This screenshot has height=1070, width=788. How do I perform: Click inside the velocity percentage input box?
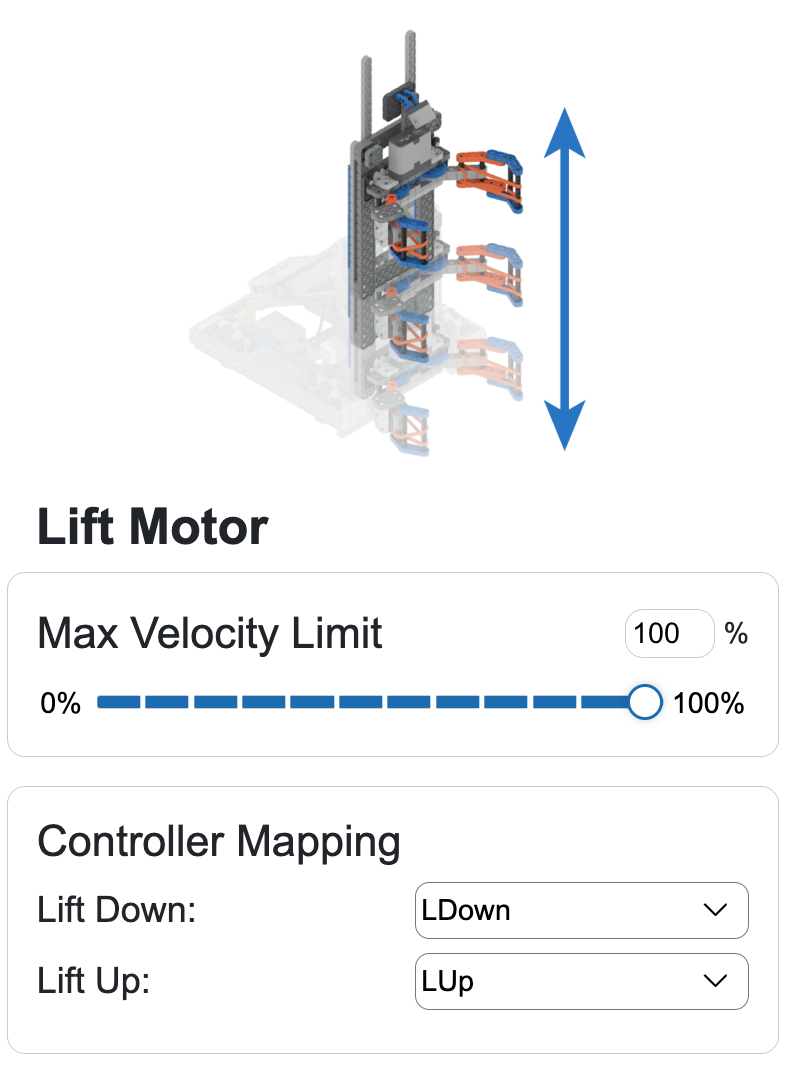(668, 633)
